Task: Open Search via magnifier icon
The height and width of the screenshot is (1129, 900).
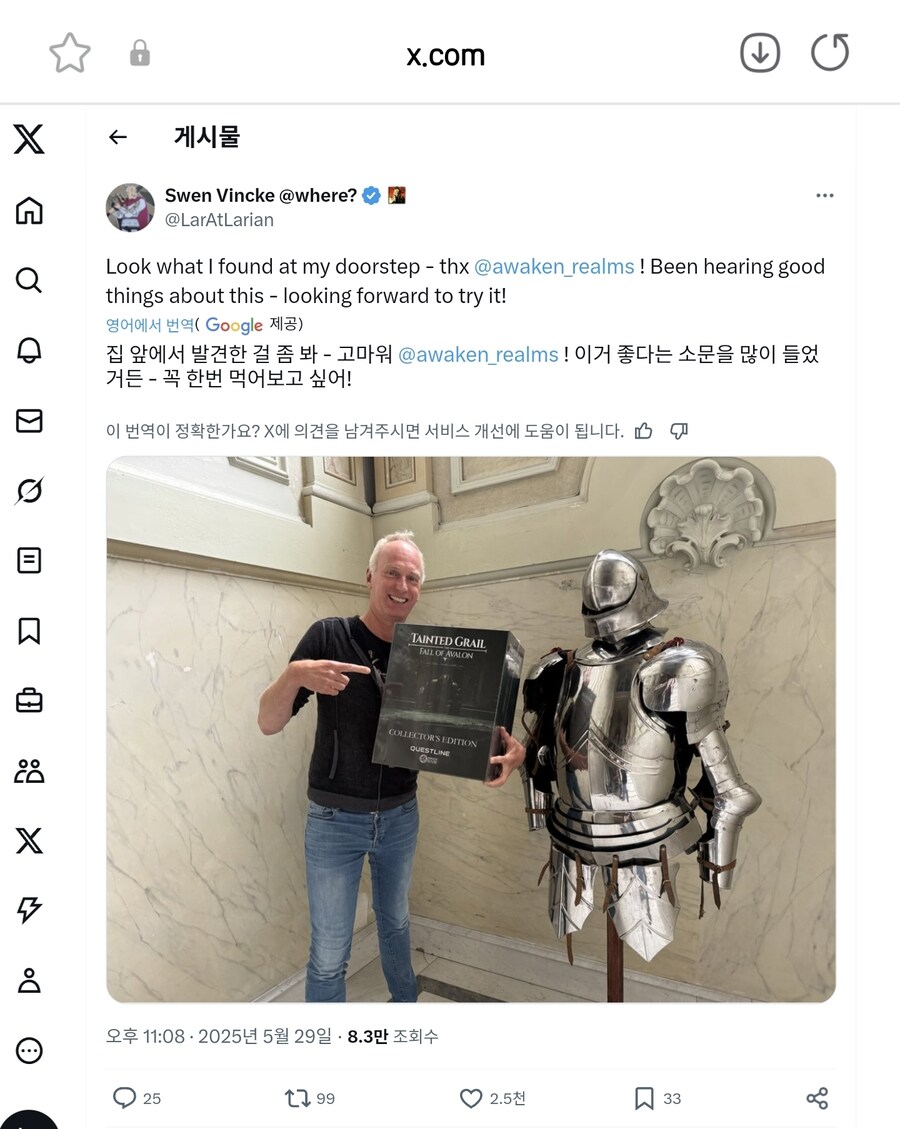Action: pyautogui.click(x=29, y=280)
